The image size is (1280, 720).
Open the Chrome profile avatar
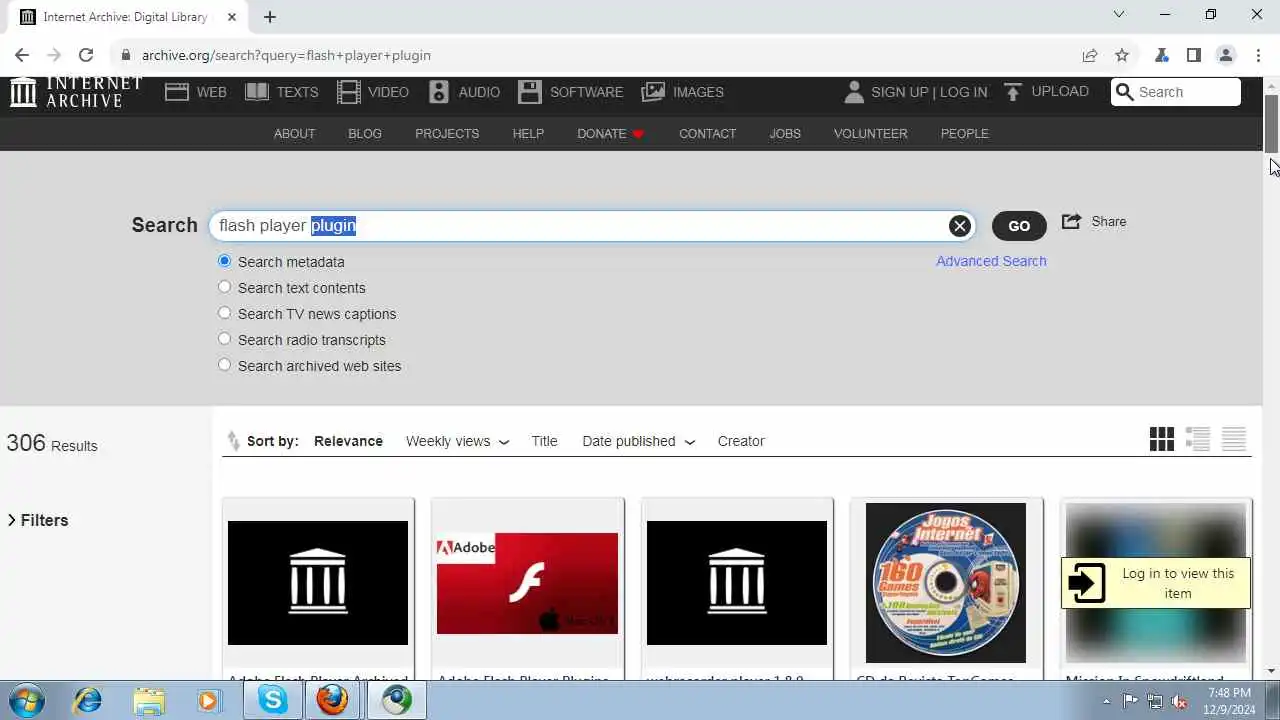[1226, 55]
